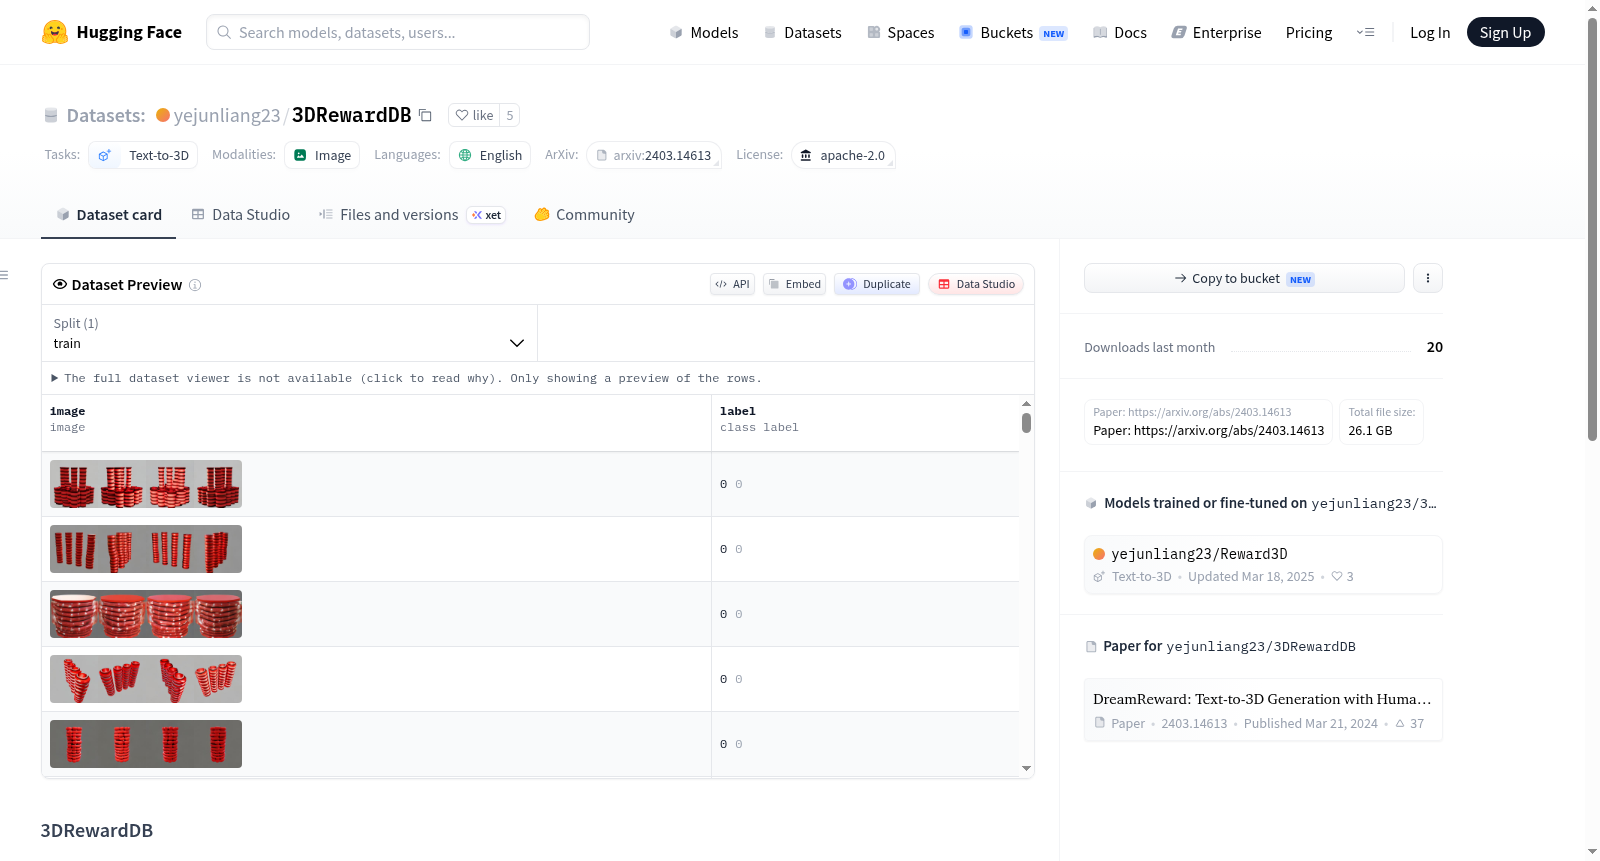Click the preview table scroll-down arrow
1600x861 pixels.
(1026, 769)
